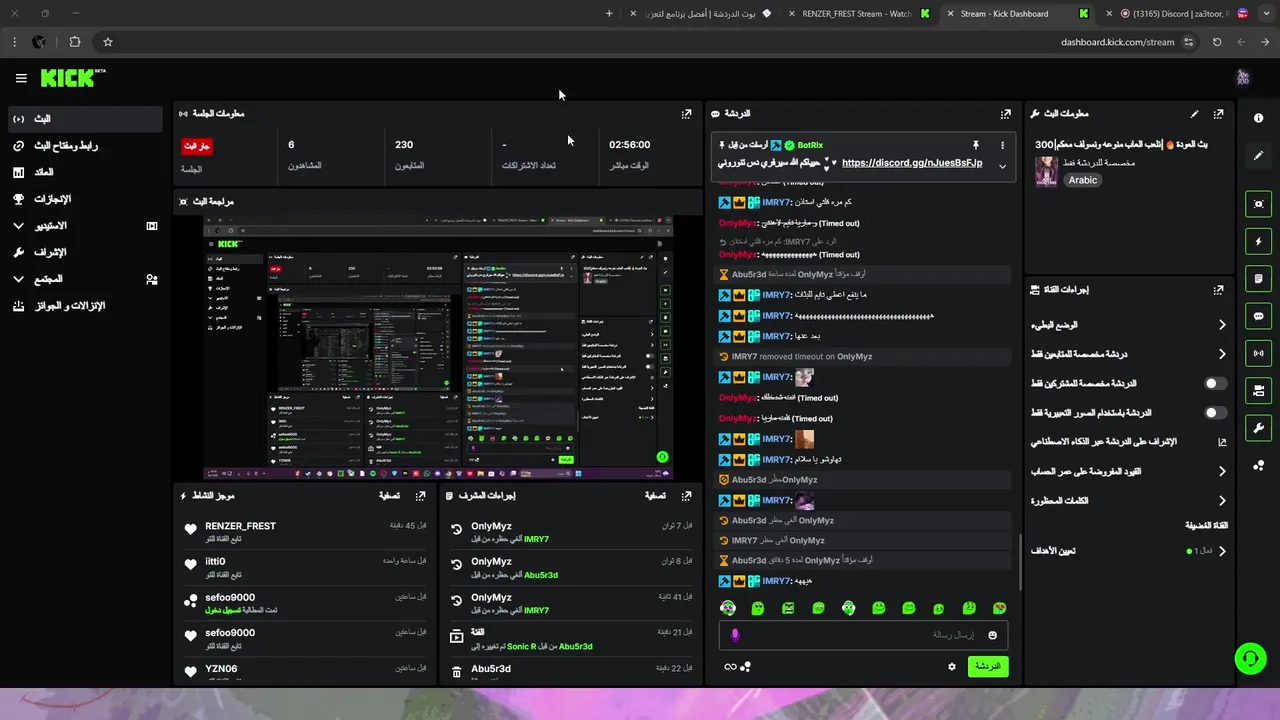Pop out the chat panel (الدردشة)
Image resolution: width=1280 pixels, height=720 pixels.
pyautogui.click(x=1006, y=114)
